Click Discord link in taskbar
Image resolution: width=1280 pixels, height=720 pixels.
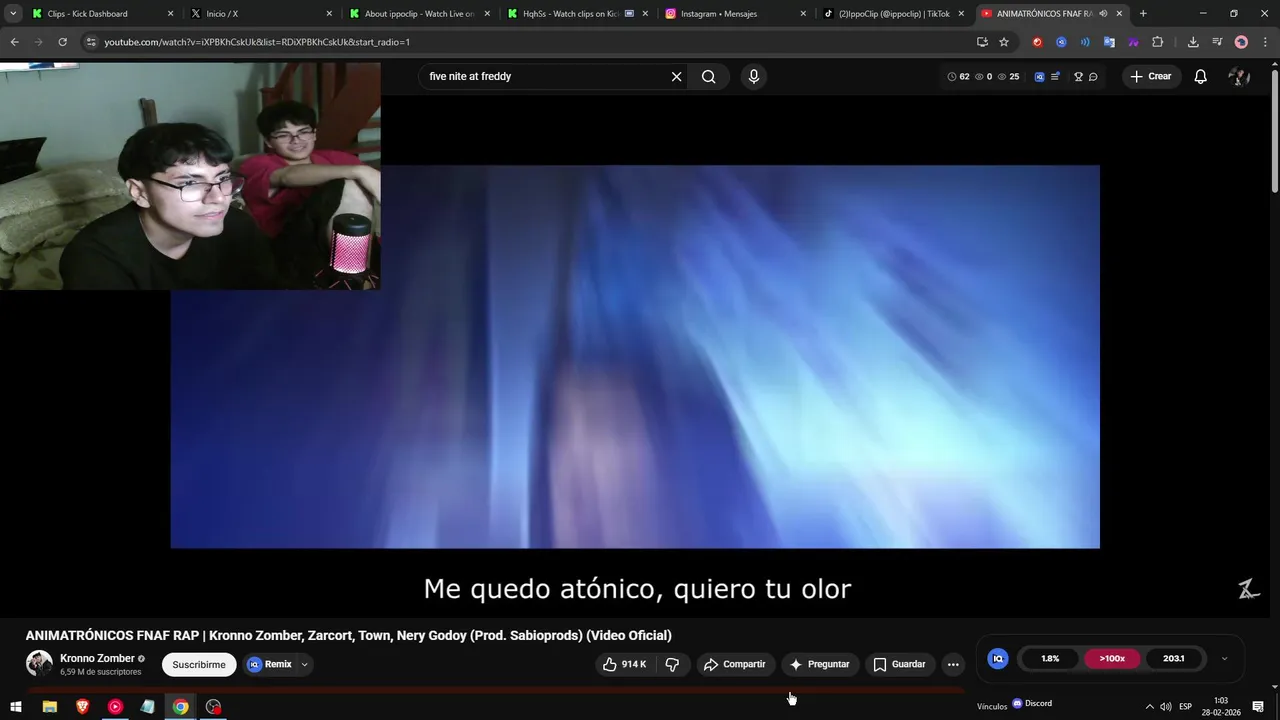(1033, 703)
